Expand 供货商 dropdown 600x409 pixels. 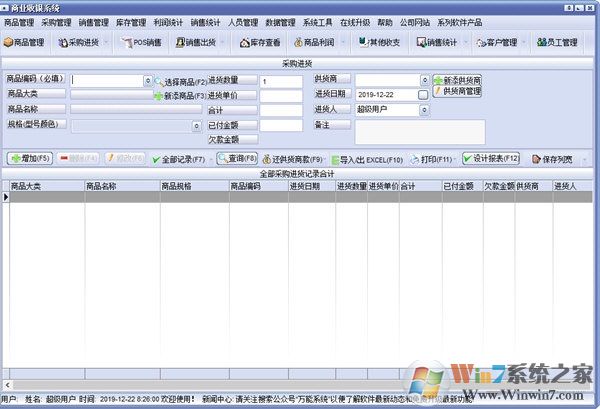pos(424,80)
